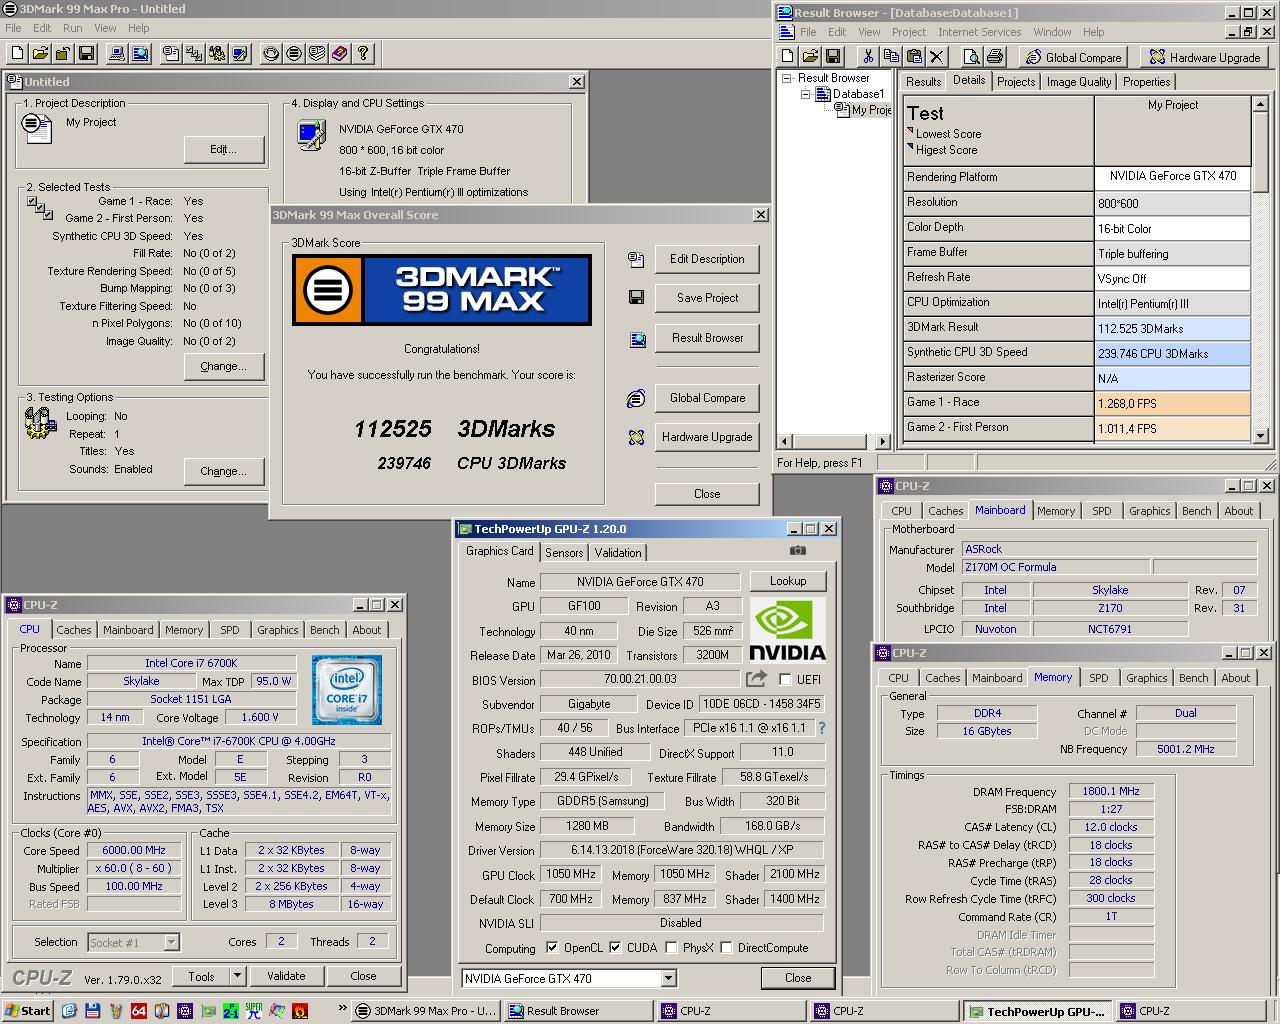Click the Cut scissors icon in Result Browser
1280x1024 pixels.
pos(868,57)
